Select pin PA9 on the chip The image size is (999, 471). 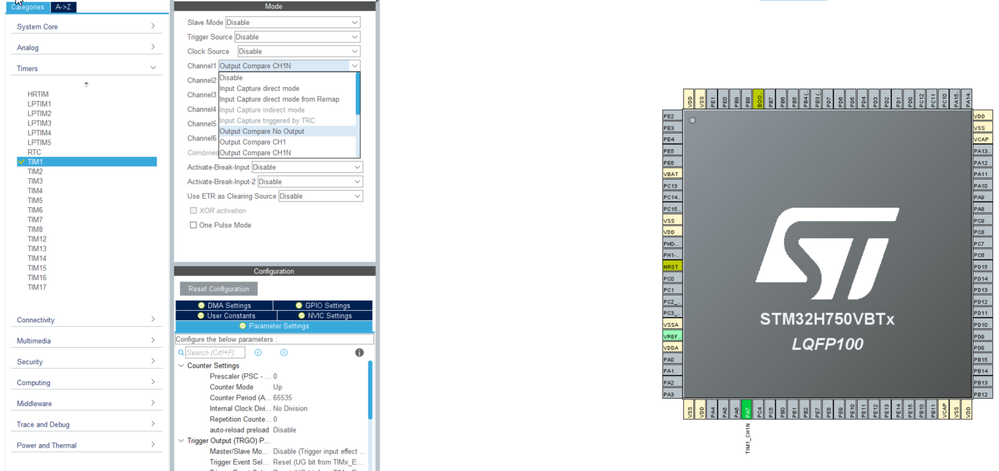point(982,197)
